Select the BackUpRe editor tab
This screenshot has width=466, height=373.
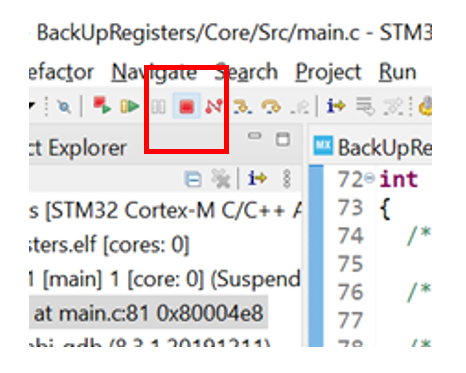pyautogui.click(x=373, y=147)
